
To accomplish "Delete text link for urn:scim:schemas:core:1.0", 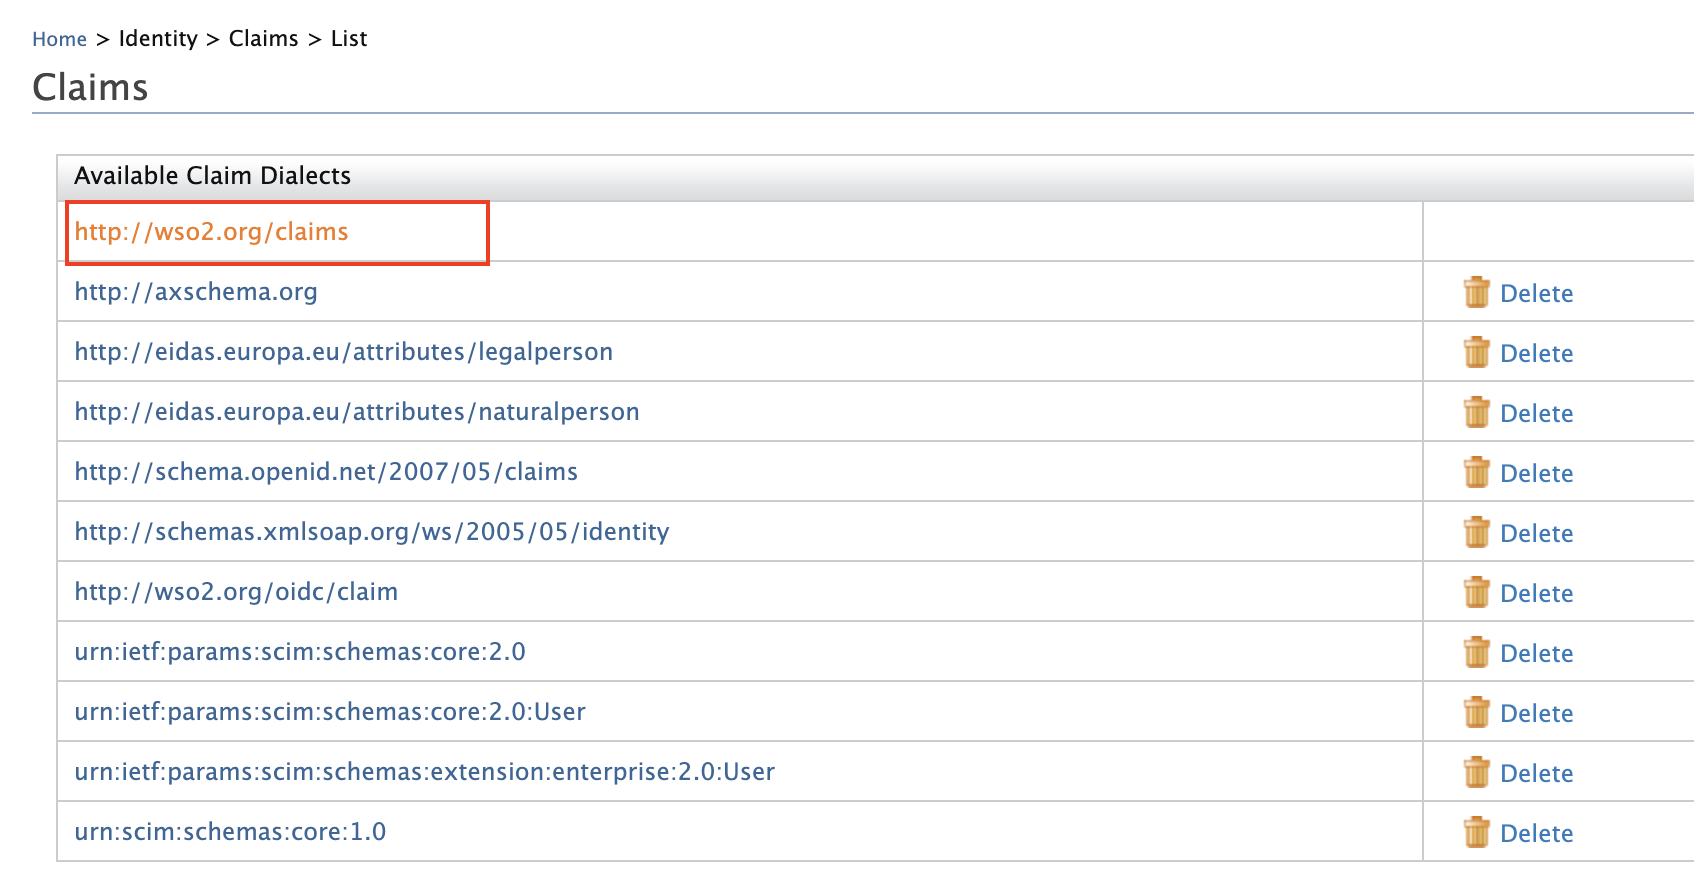I will click(1537, 833).
